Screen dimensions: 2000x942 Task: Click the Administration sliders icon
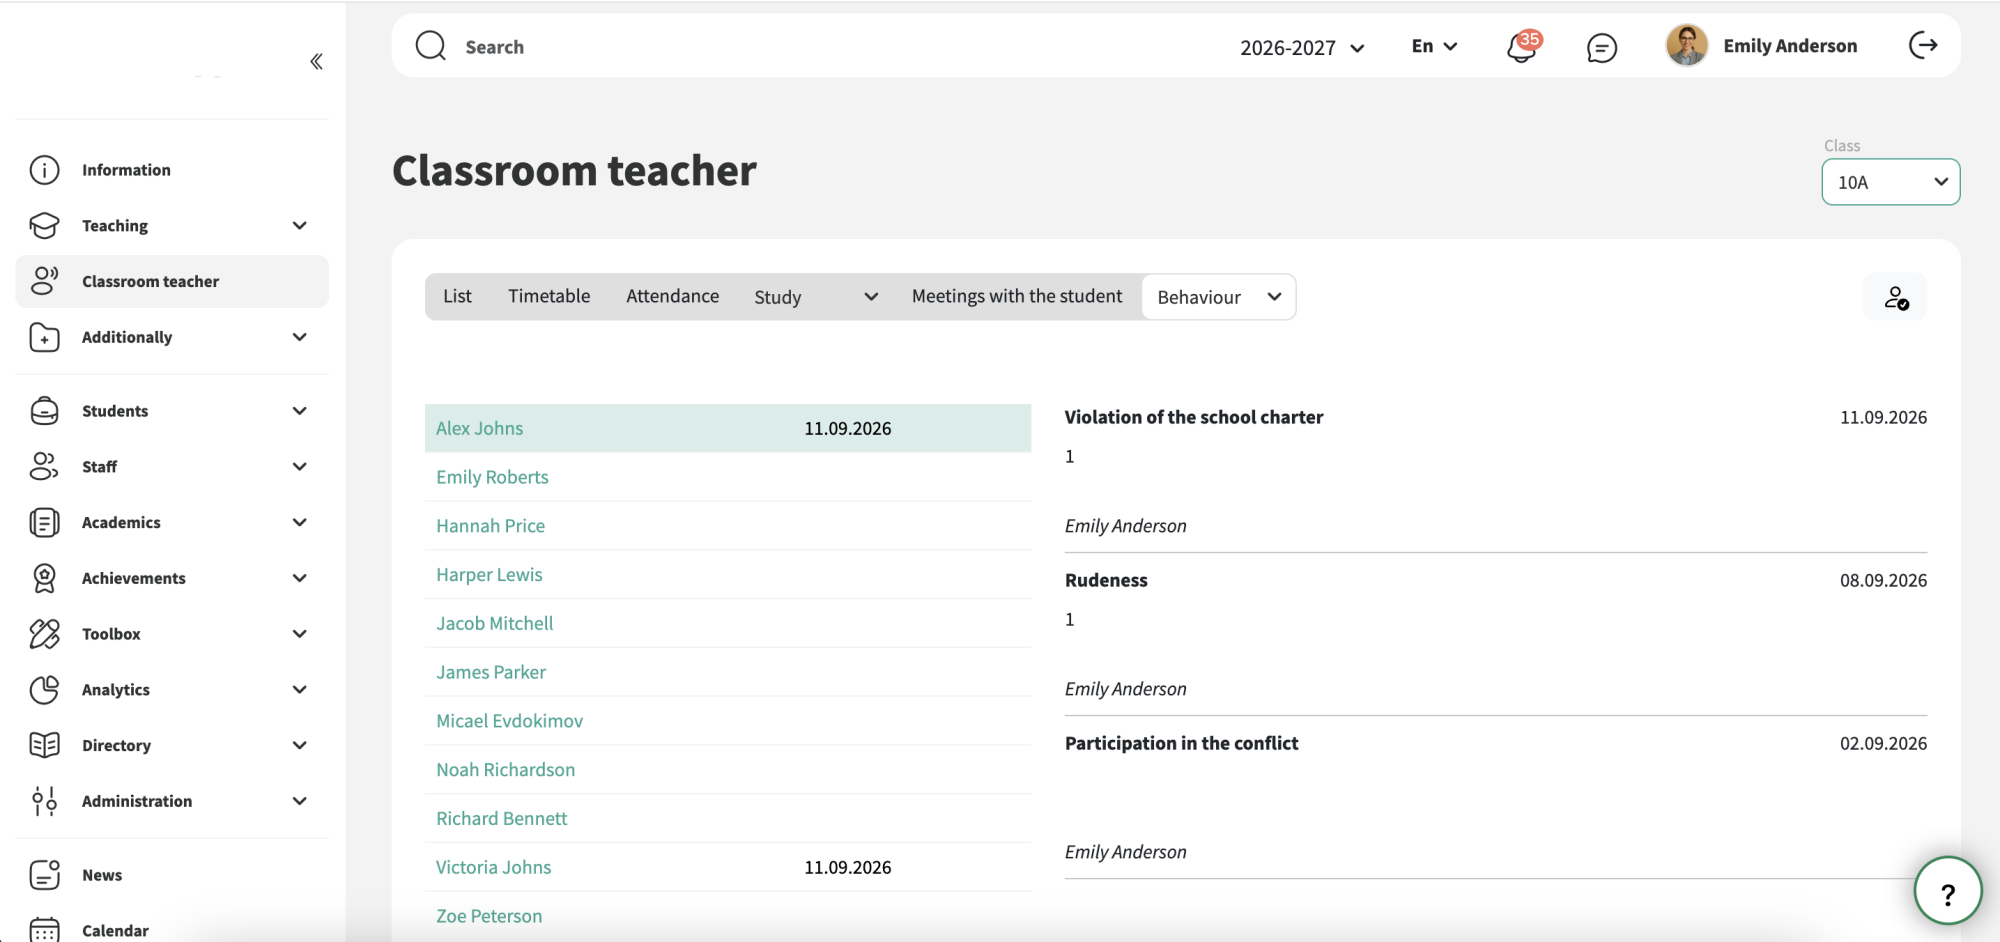tap(45, 801)
